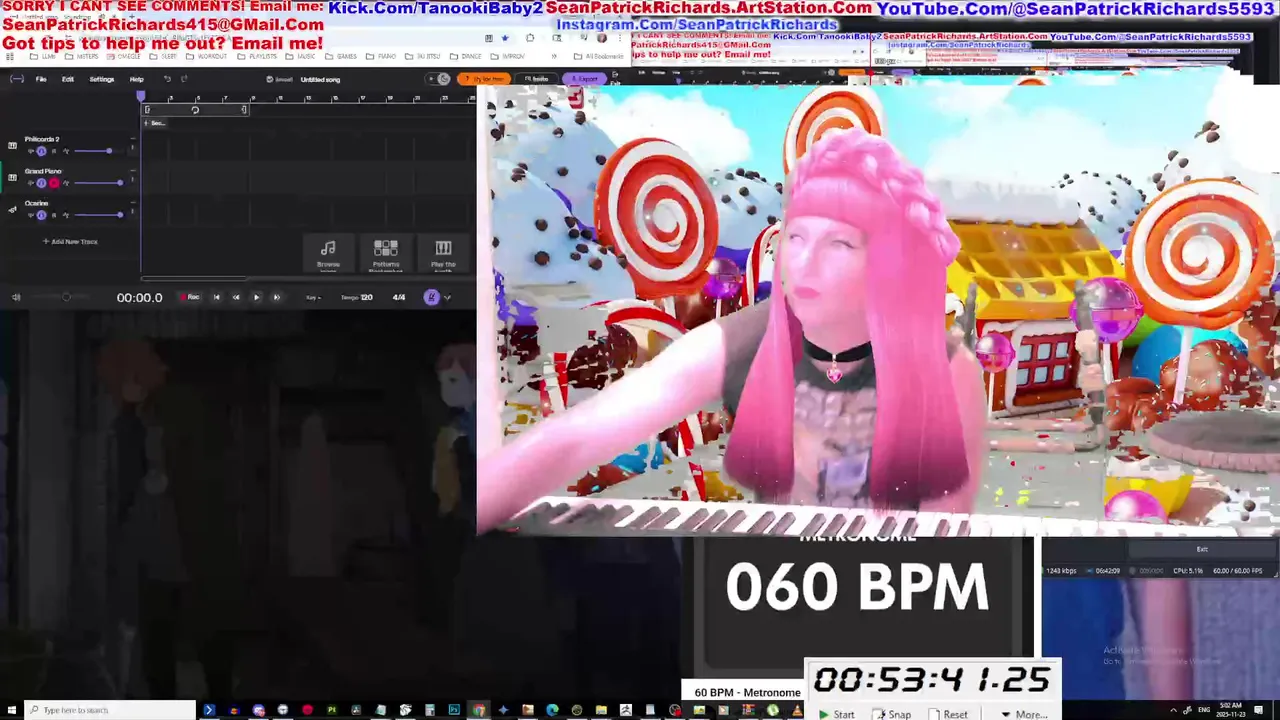Image resolution: width=1280 pixels, height=720 pixels.
Task: Toggle the purple metronome button
Action: [432, 297]
